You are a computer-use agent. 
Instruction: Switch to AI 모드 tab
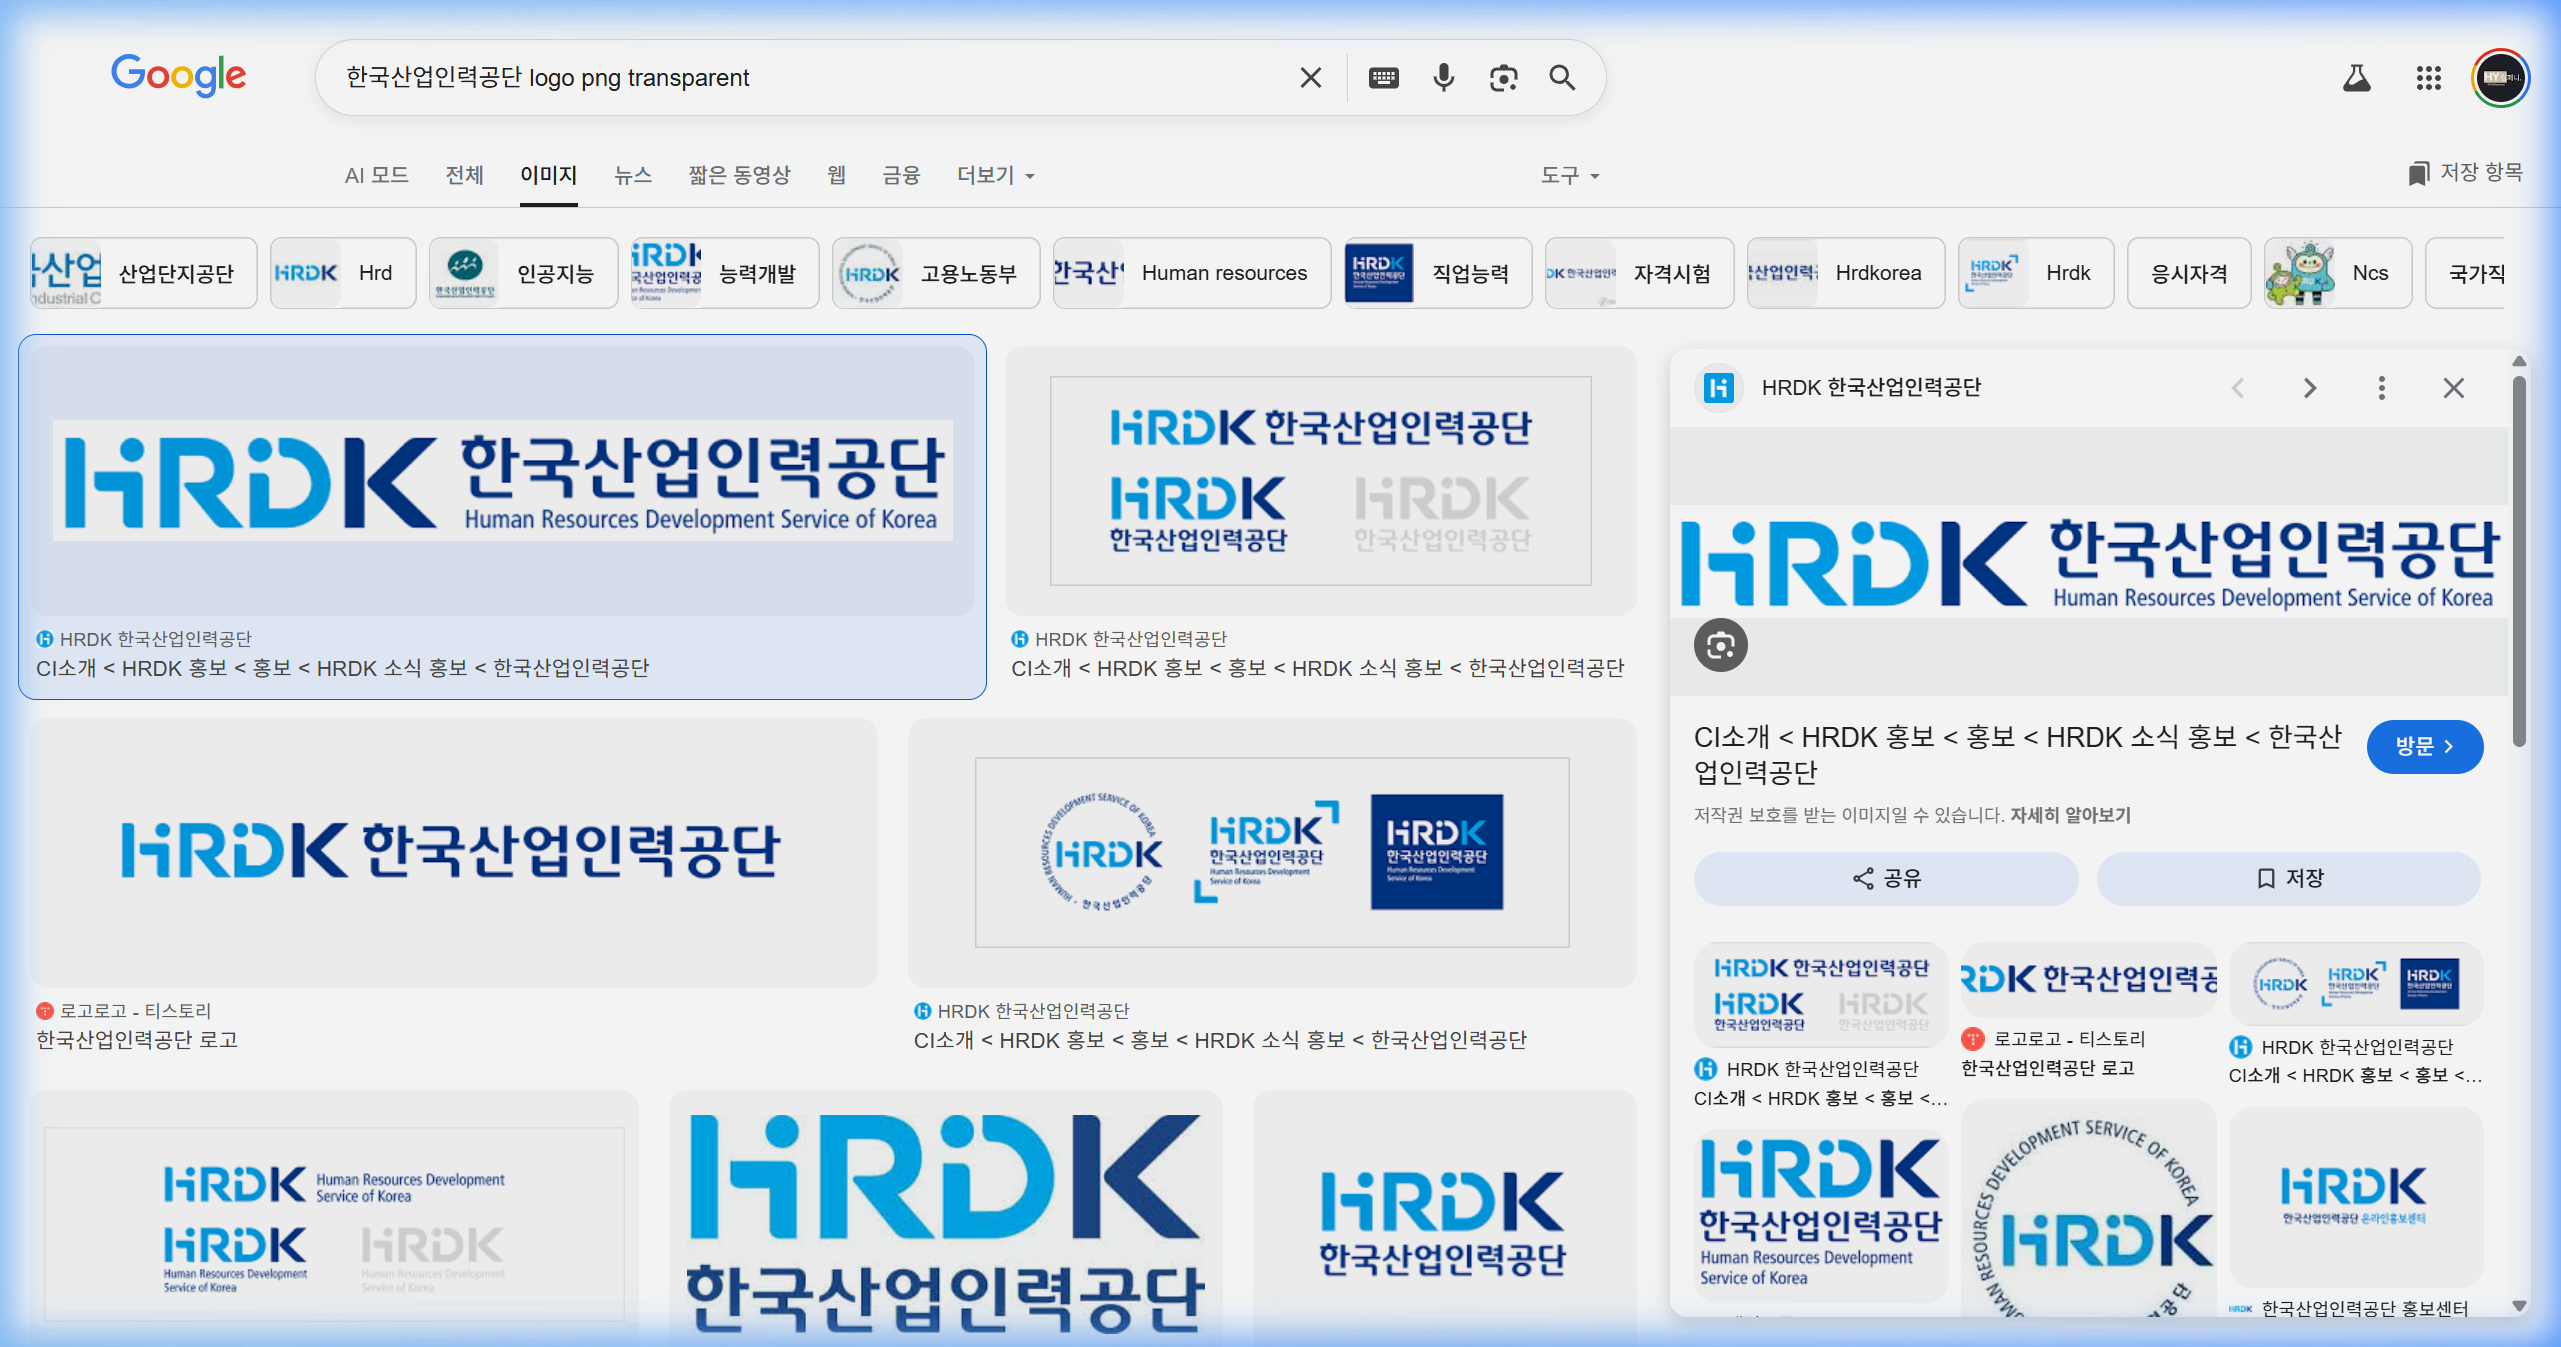376,175
